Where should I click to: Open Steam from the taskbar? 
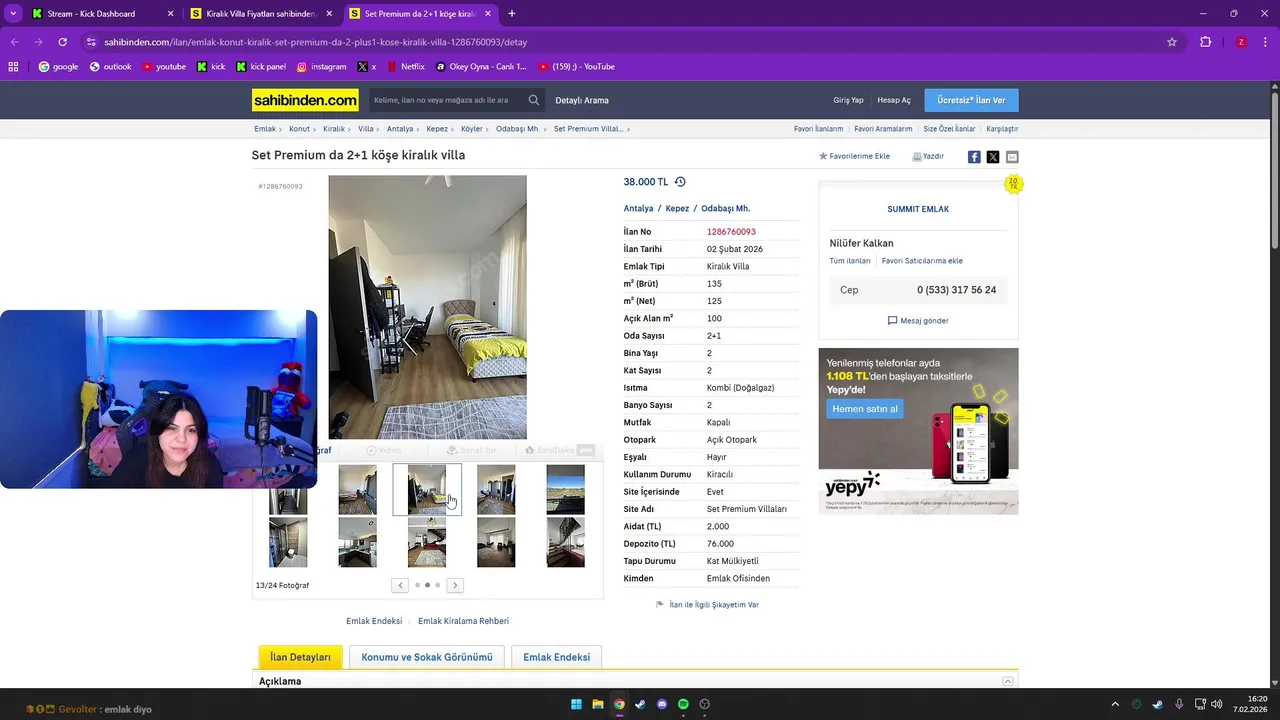click(x=641, y=705)
